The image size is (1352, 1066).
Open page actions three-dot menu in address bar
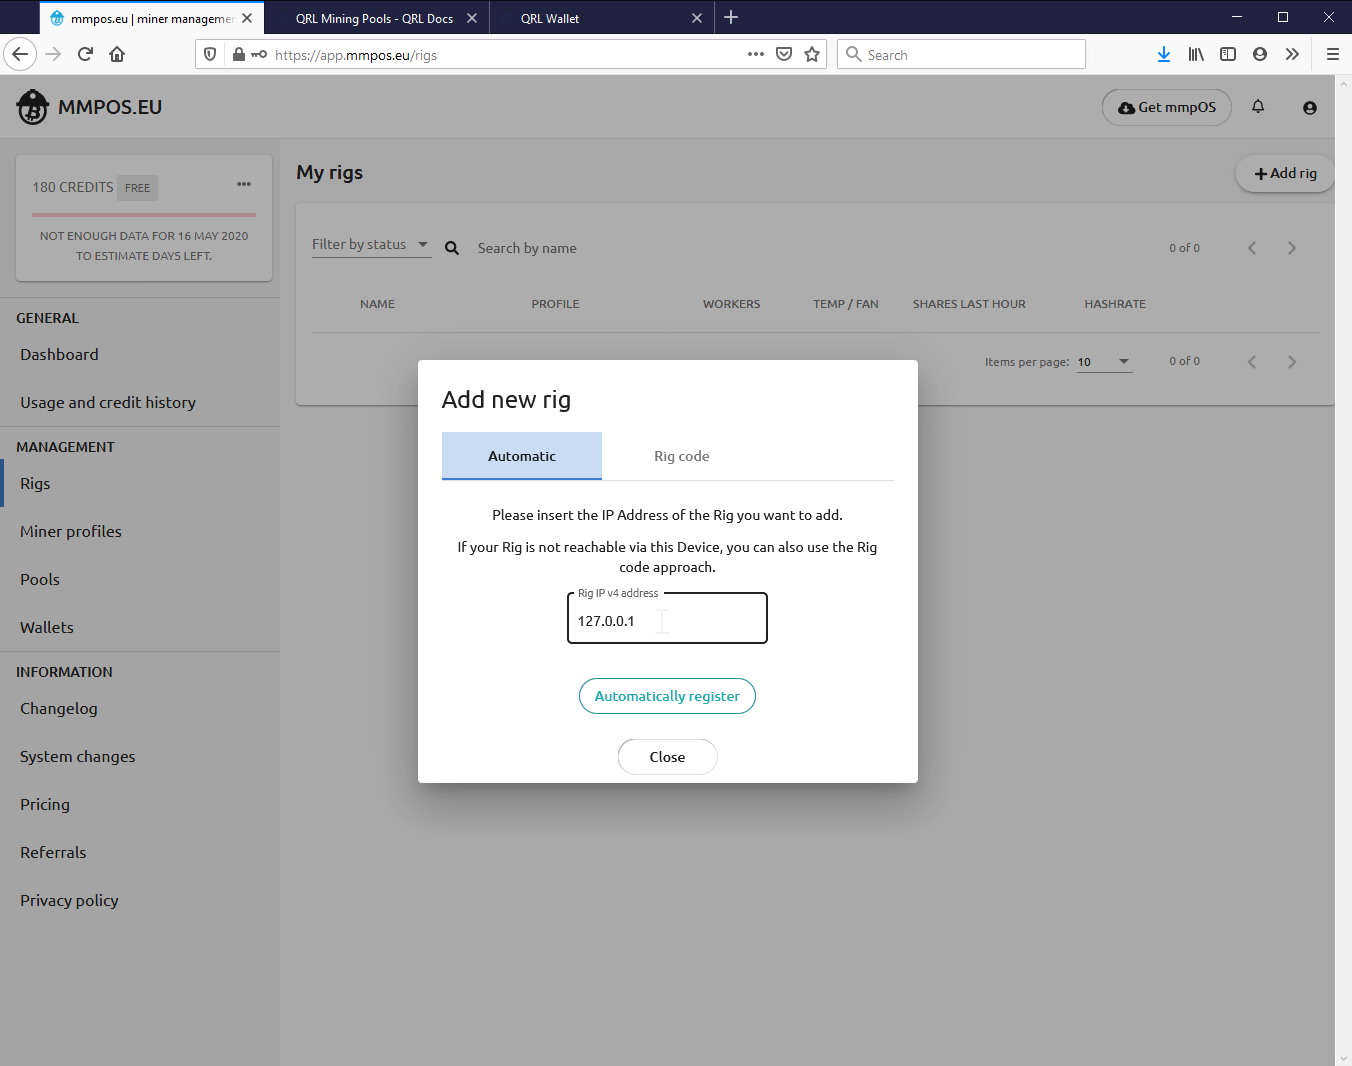756,54
